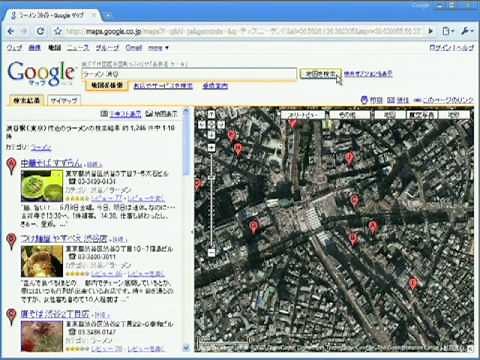480x360 pixels.
Task: Pan the map left with the arrow
Action: tap(202, 125)
